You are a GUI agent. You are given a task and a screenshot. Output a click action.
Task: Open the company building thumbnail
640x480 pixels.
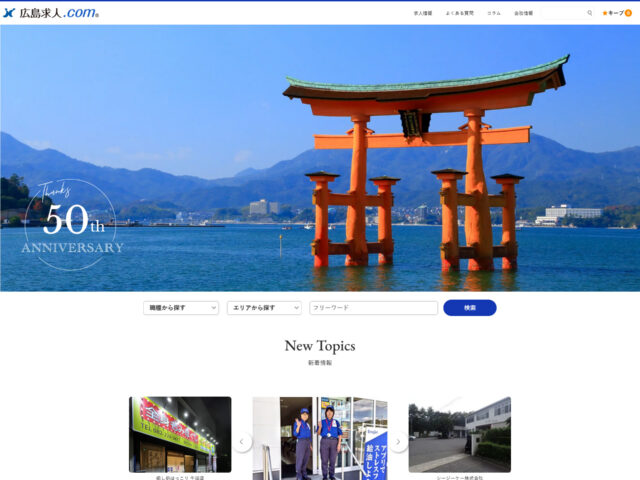click(459, 434)
